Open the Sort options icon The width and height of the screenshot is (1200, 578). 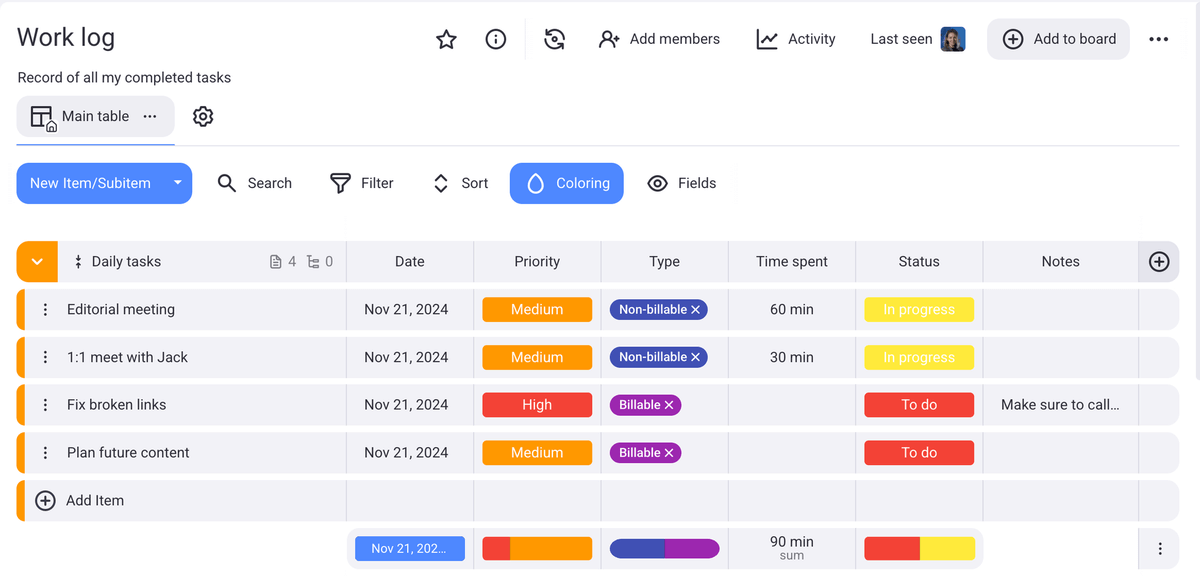click(441, 183)
